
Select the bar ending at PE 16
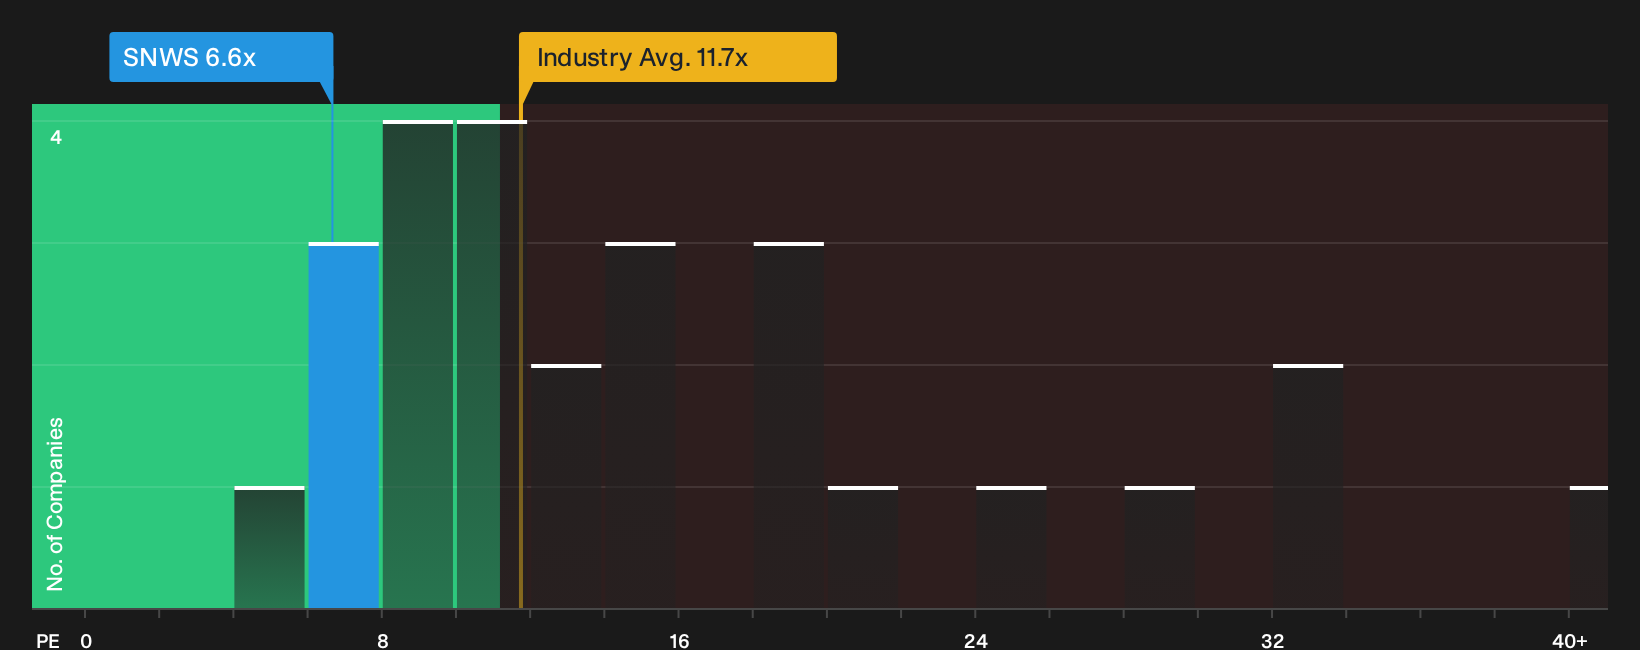[640, 425]
